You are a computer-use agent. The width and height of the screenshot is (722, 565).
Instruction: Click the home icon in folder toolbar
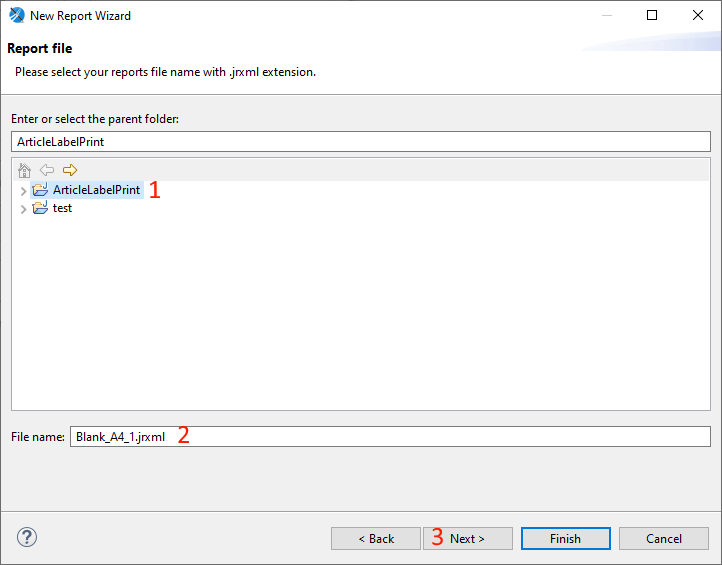pyautogui.click(x=25, y=170)
